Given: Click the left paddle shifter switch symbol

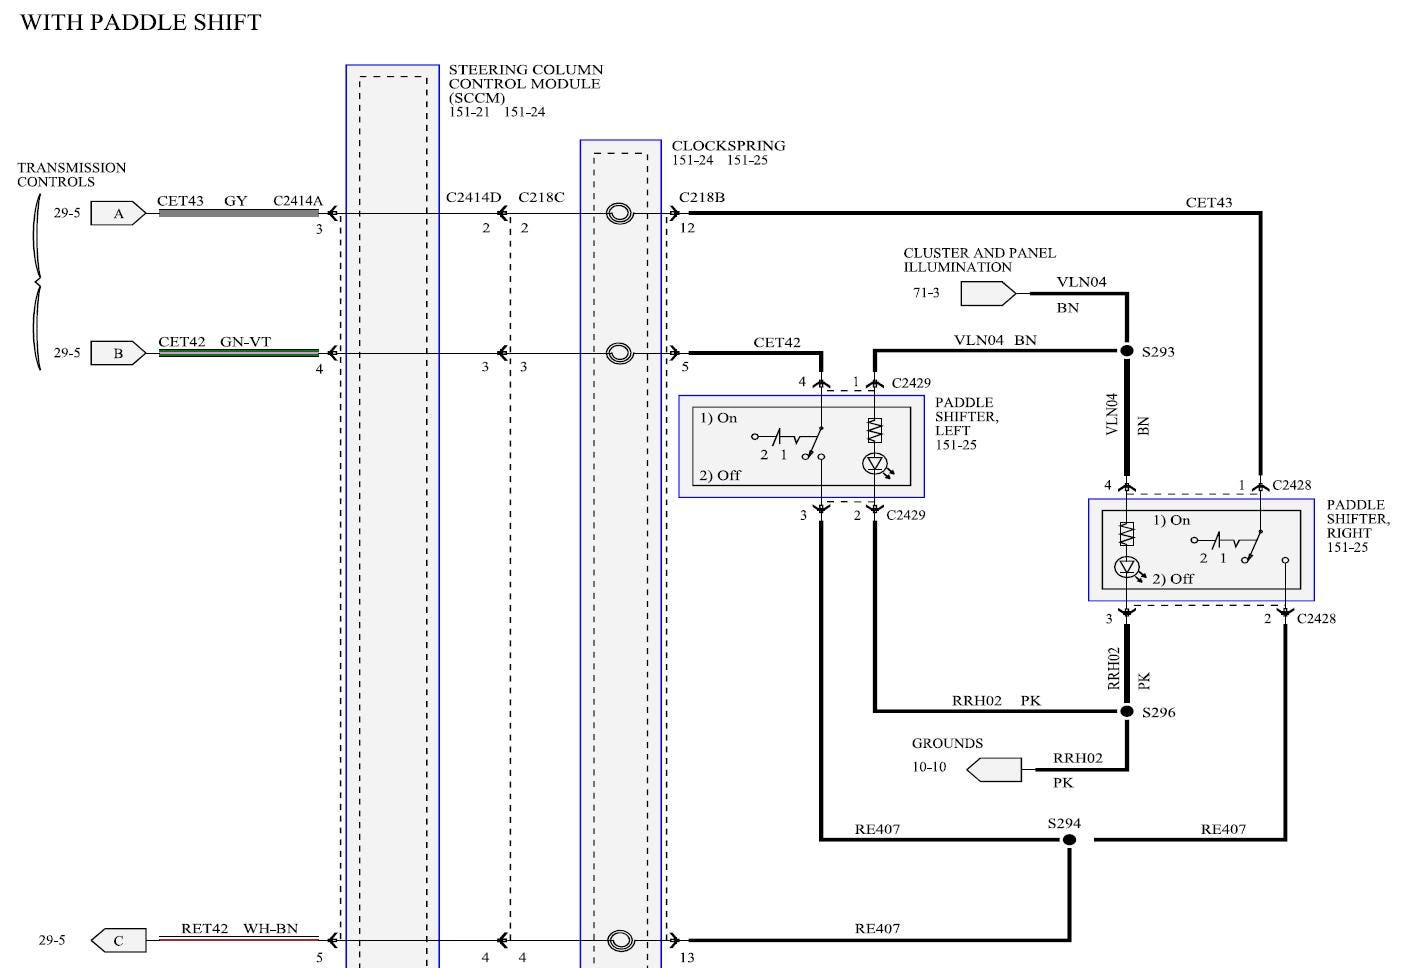Looking at the screenshot, I should pyautogui.click(x=790, y=440).
